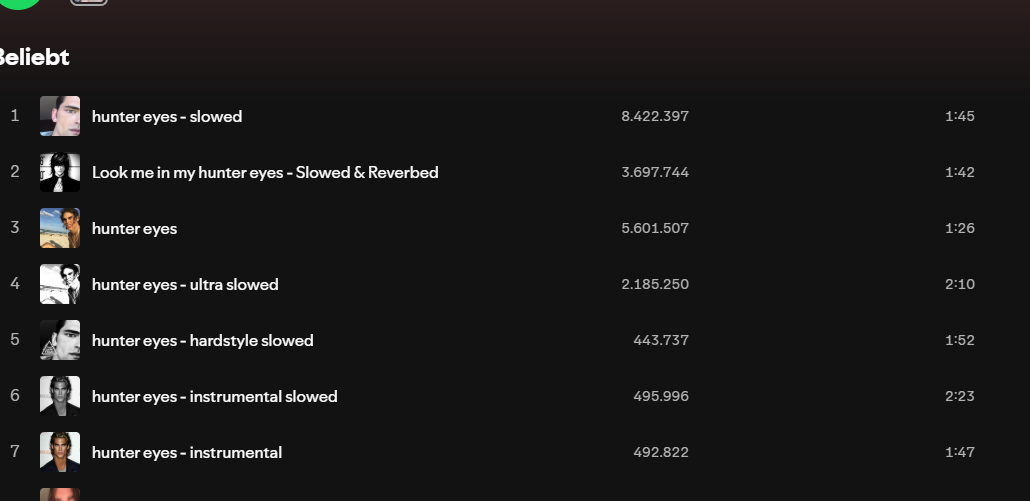Open 'hunter eyes - instrumental slowed' title

[215, 396]
